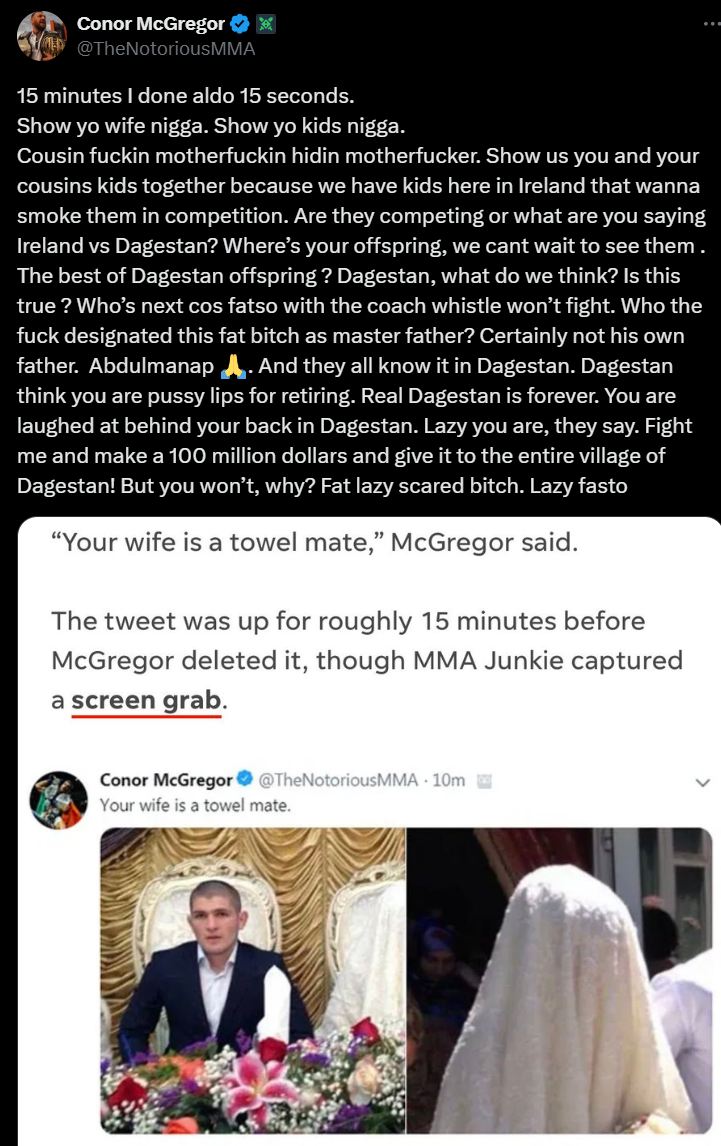Click the verified badge in the embedded tweet

[245, 778]
